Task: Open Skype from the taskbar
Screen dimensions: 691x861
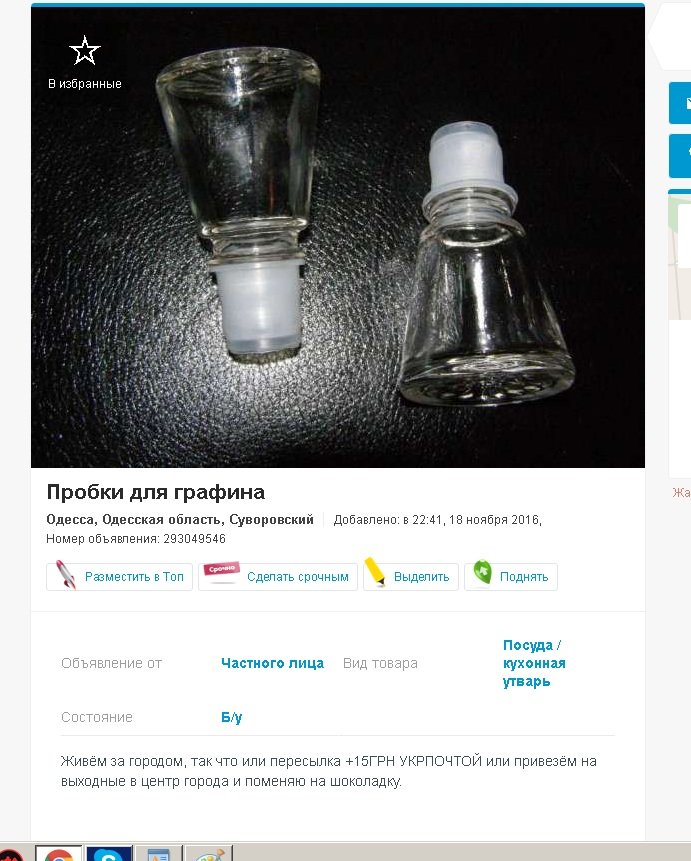Action: 109,854
